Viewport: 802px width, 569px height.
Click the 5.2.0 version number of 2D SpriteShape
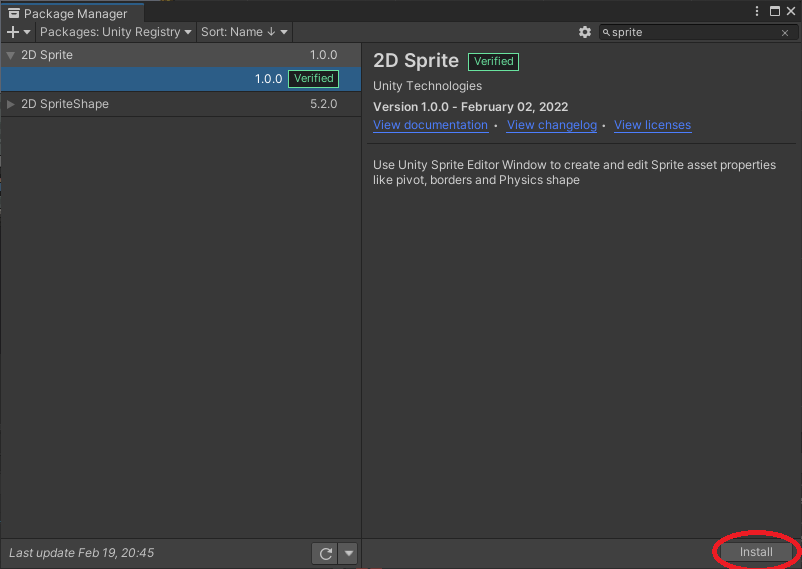tap(323, 104)
